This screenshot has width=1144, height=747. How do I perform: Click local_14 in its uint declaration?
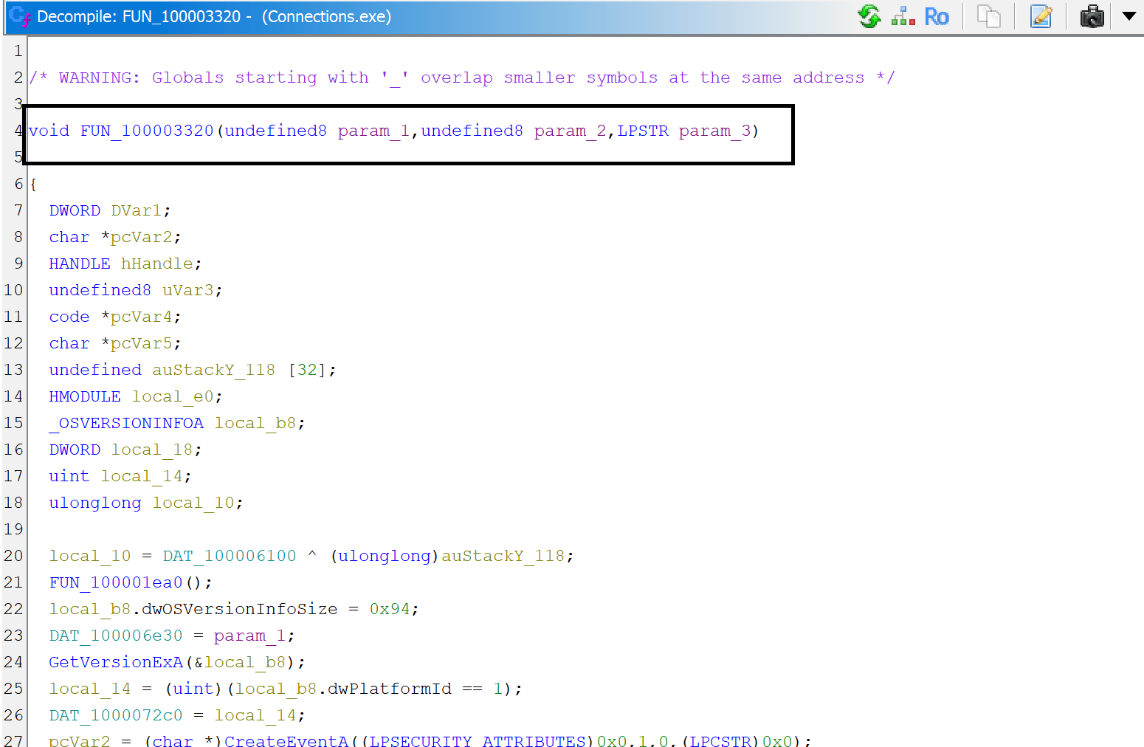142,476
